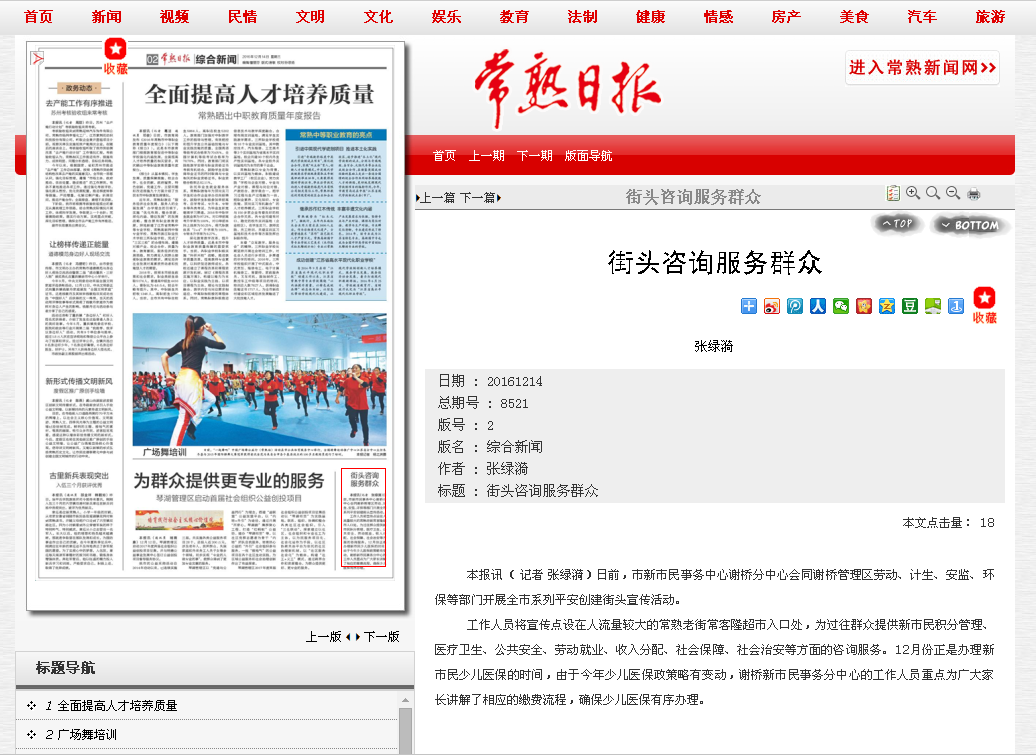The image size is (1036, 755).
Task: Open 民情 in top menu
Action: [242, 17]
